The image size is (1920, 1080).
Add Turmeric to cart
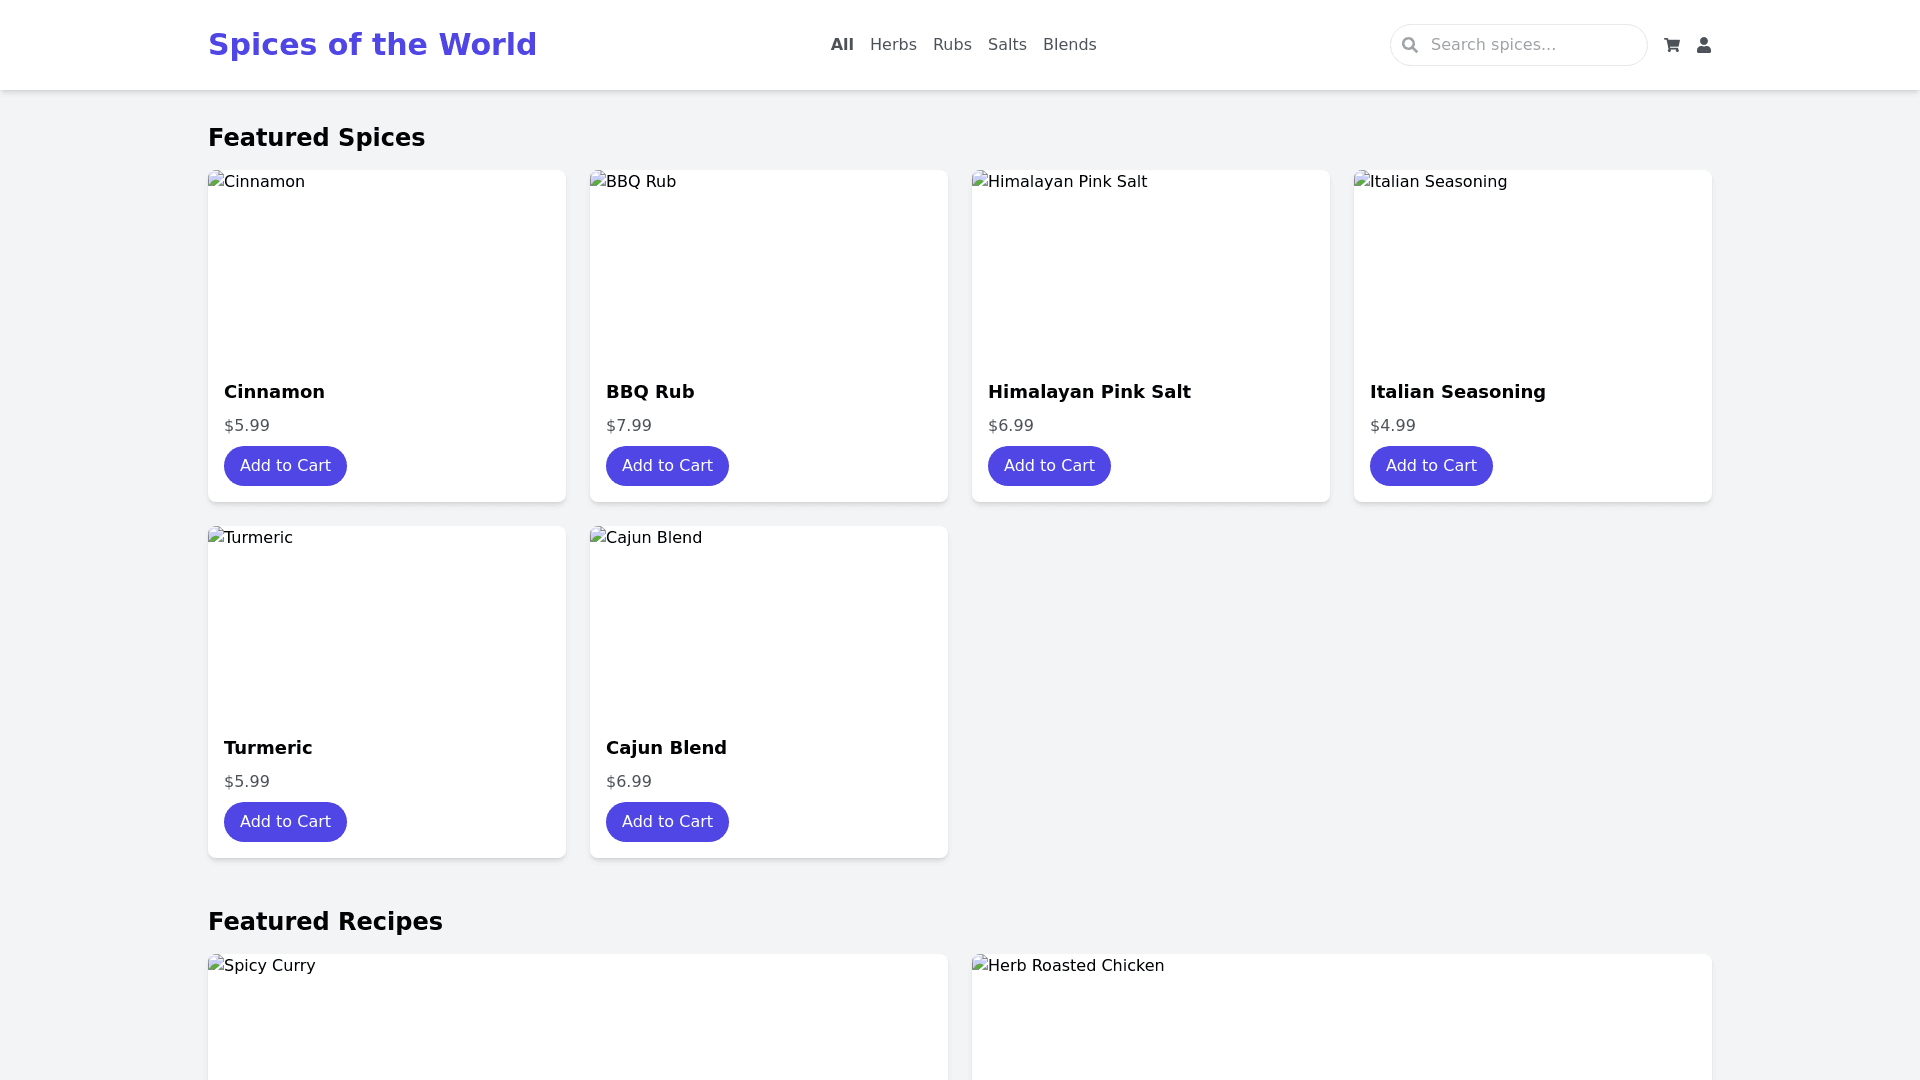(285, 822)
